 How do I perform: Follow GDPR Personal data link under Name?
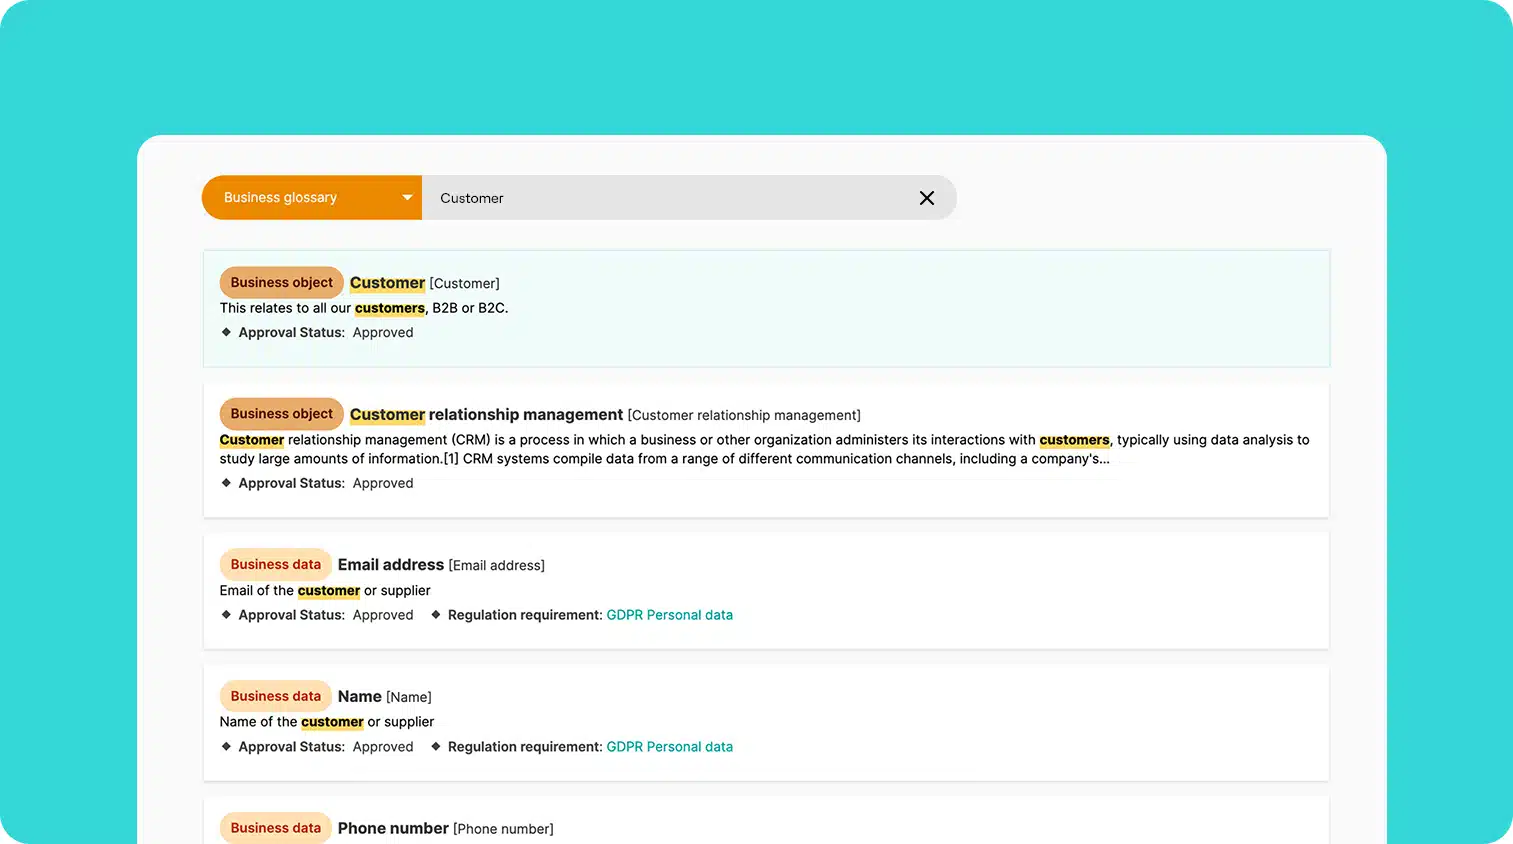669,747
